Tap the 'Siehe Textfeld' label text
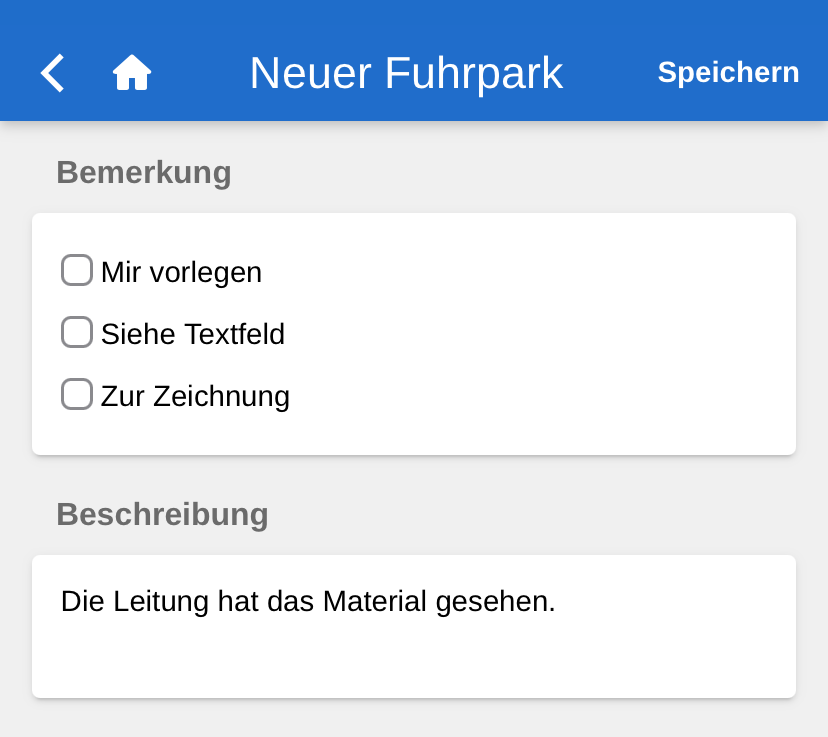 click(193, 334)
